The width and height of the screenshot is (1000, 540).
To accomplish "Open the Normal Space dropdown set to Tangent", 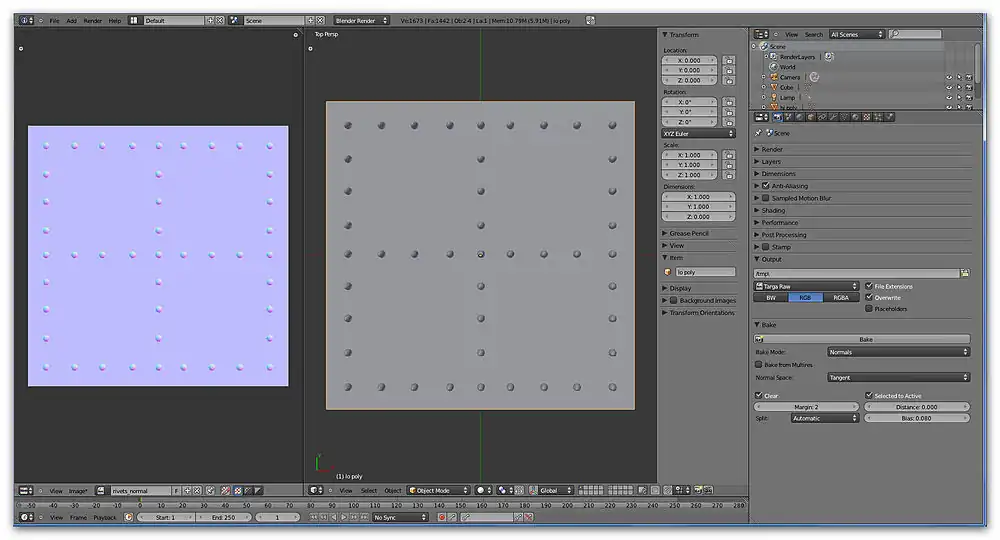I will coord(898,377).
